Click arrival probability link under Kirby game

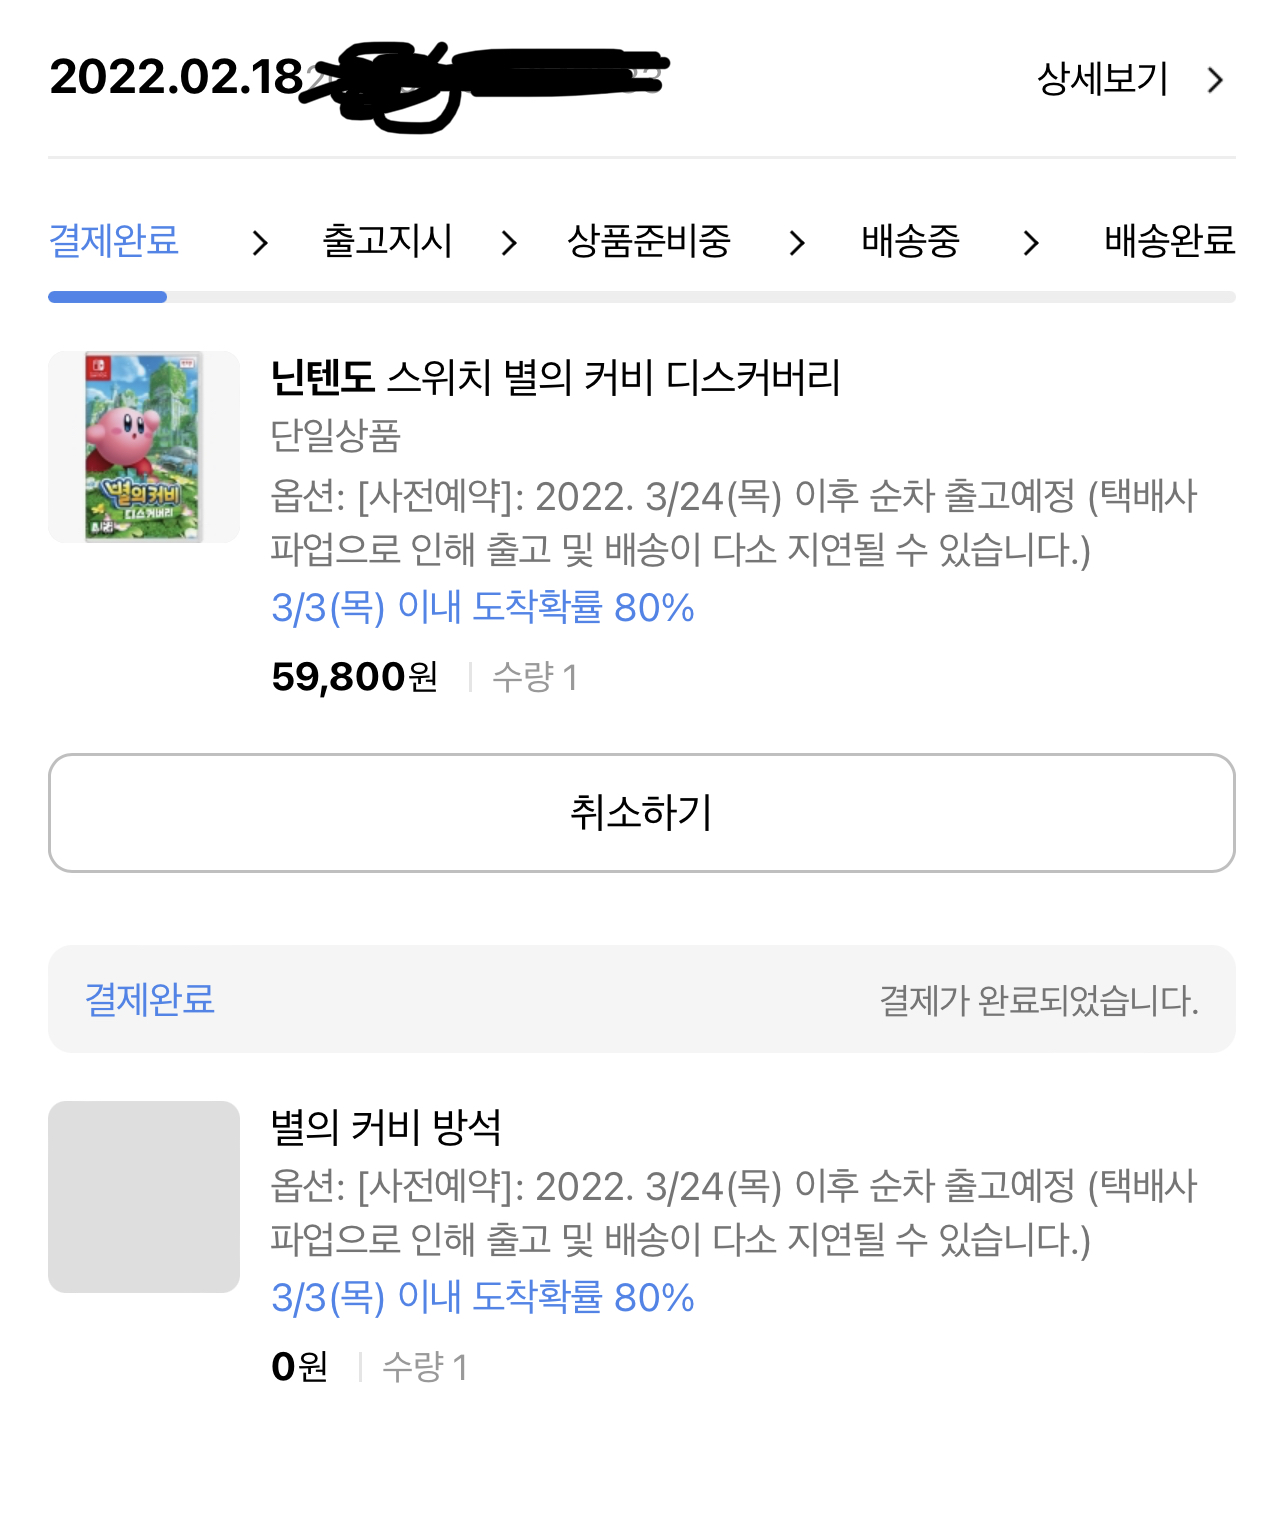click(x=482, y=607)
